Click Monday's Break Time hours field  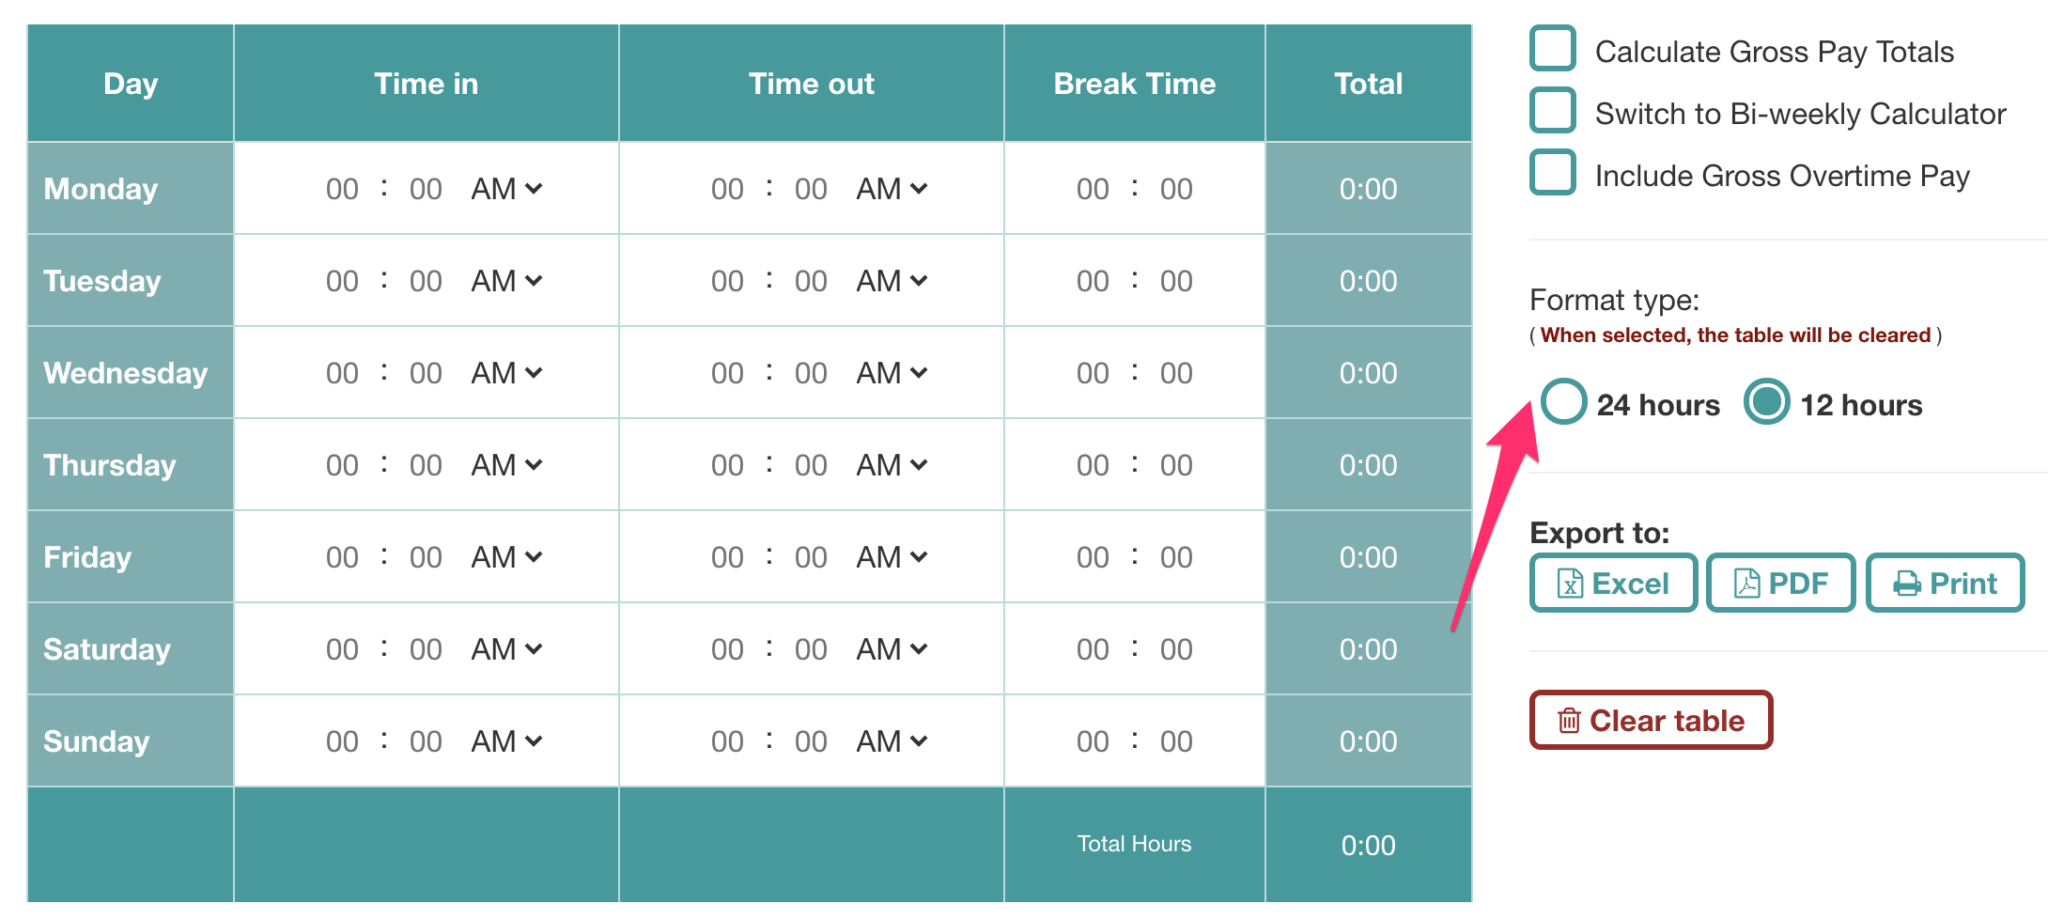click(1091, 188)
